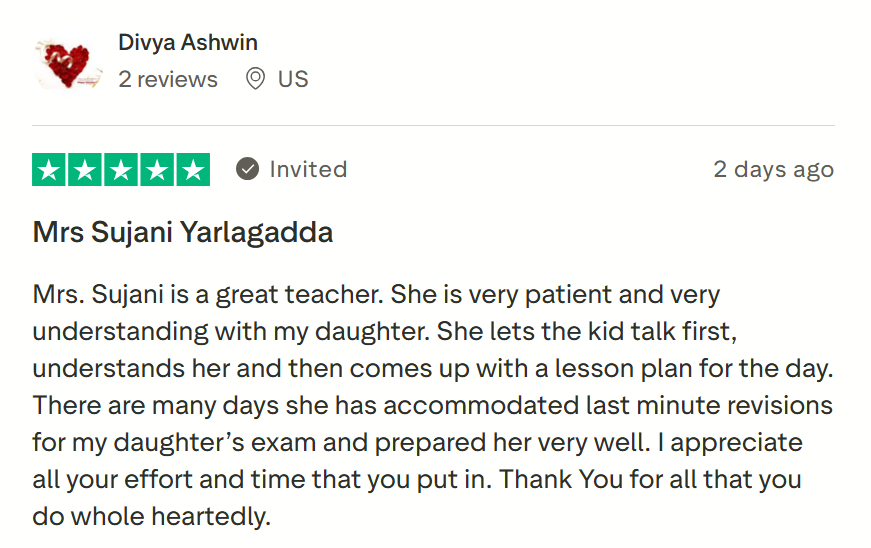The height and width of the screenshot is (548, 871).
Task: Click the US country label
Action: click(x=293, y=79)
